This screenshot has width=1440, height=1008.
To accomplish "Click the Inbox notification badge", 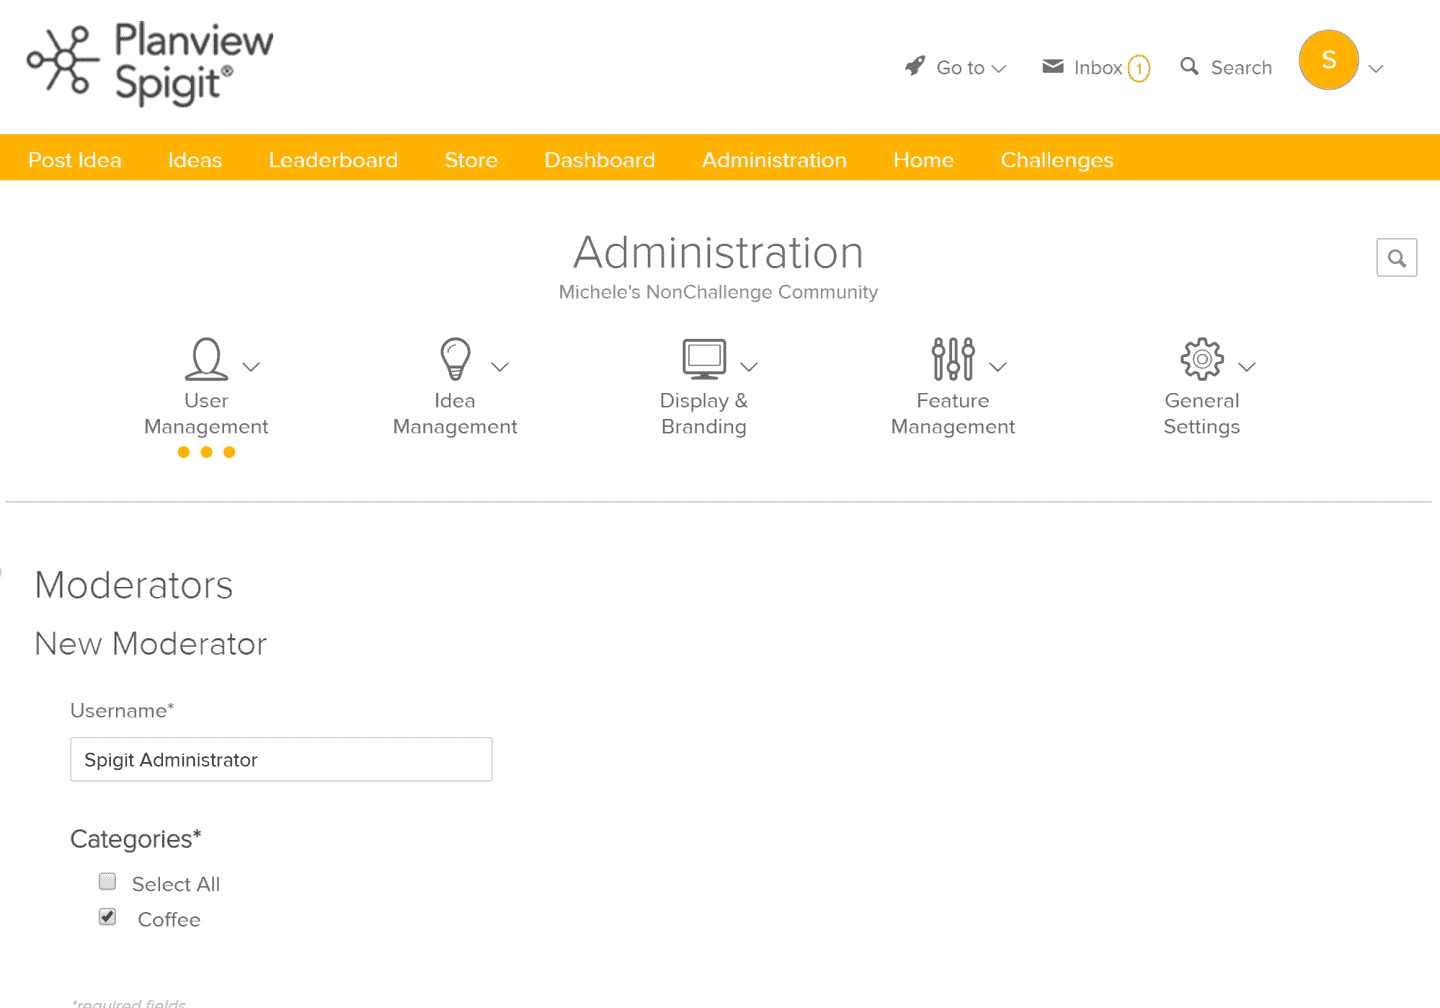I will click(1139, 68).
